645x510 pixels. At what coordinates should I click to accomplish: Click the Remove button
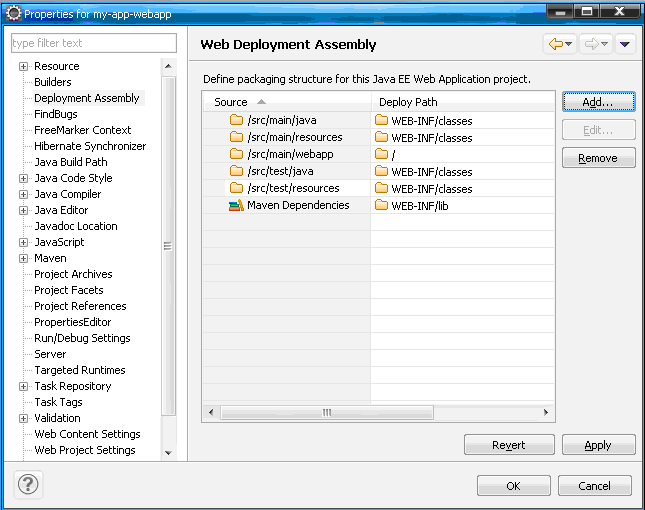(x=598, y=158)
